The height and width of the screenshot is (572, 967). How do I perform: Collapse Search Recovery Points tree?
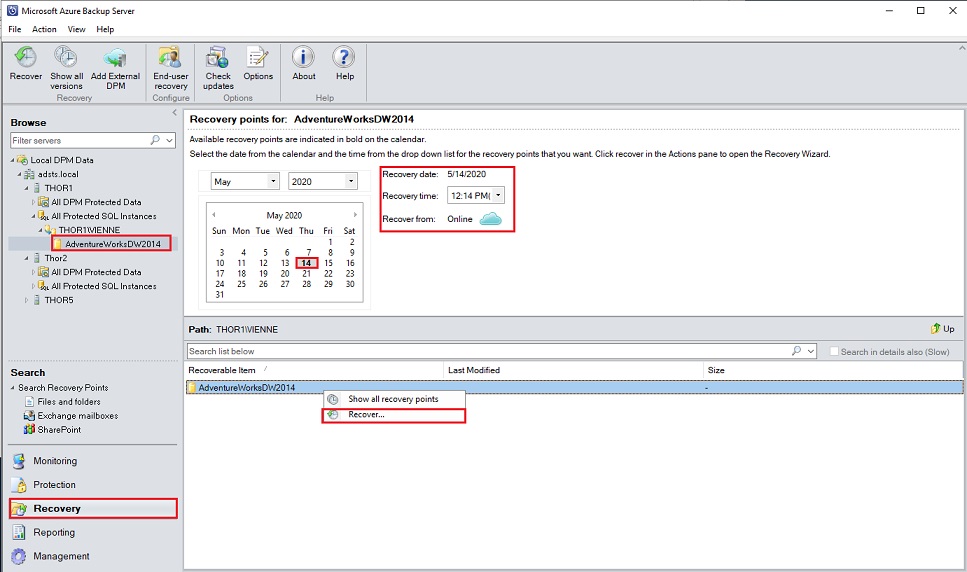click(12, 388)
